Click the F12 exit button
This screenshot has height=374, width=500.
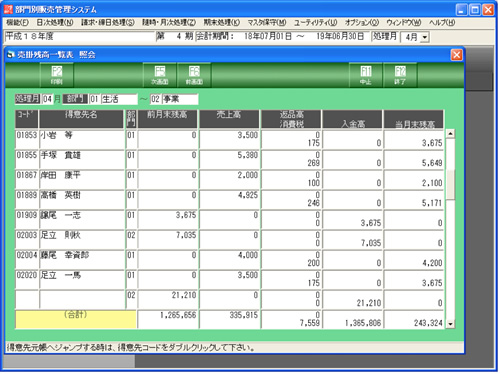coord(400,75)
